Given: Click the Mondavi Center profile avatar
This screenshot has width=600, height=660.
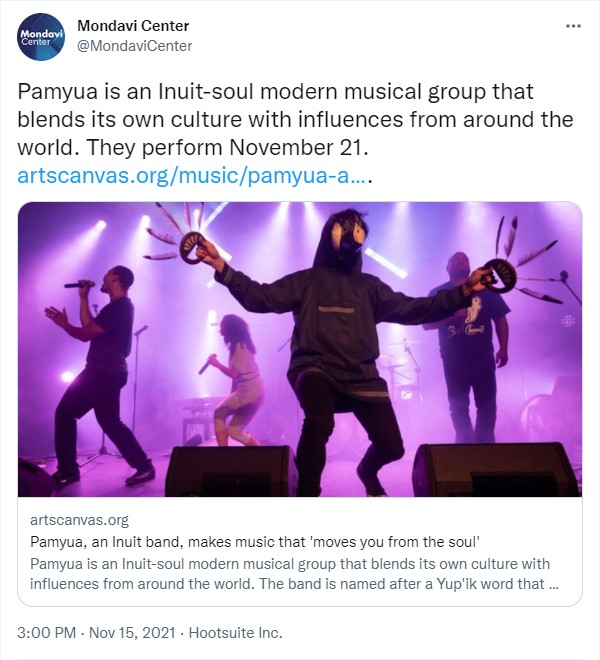Looking at the screenshot, I should pyautogui.click(x=41, y=35).
